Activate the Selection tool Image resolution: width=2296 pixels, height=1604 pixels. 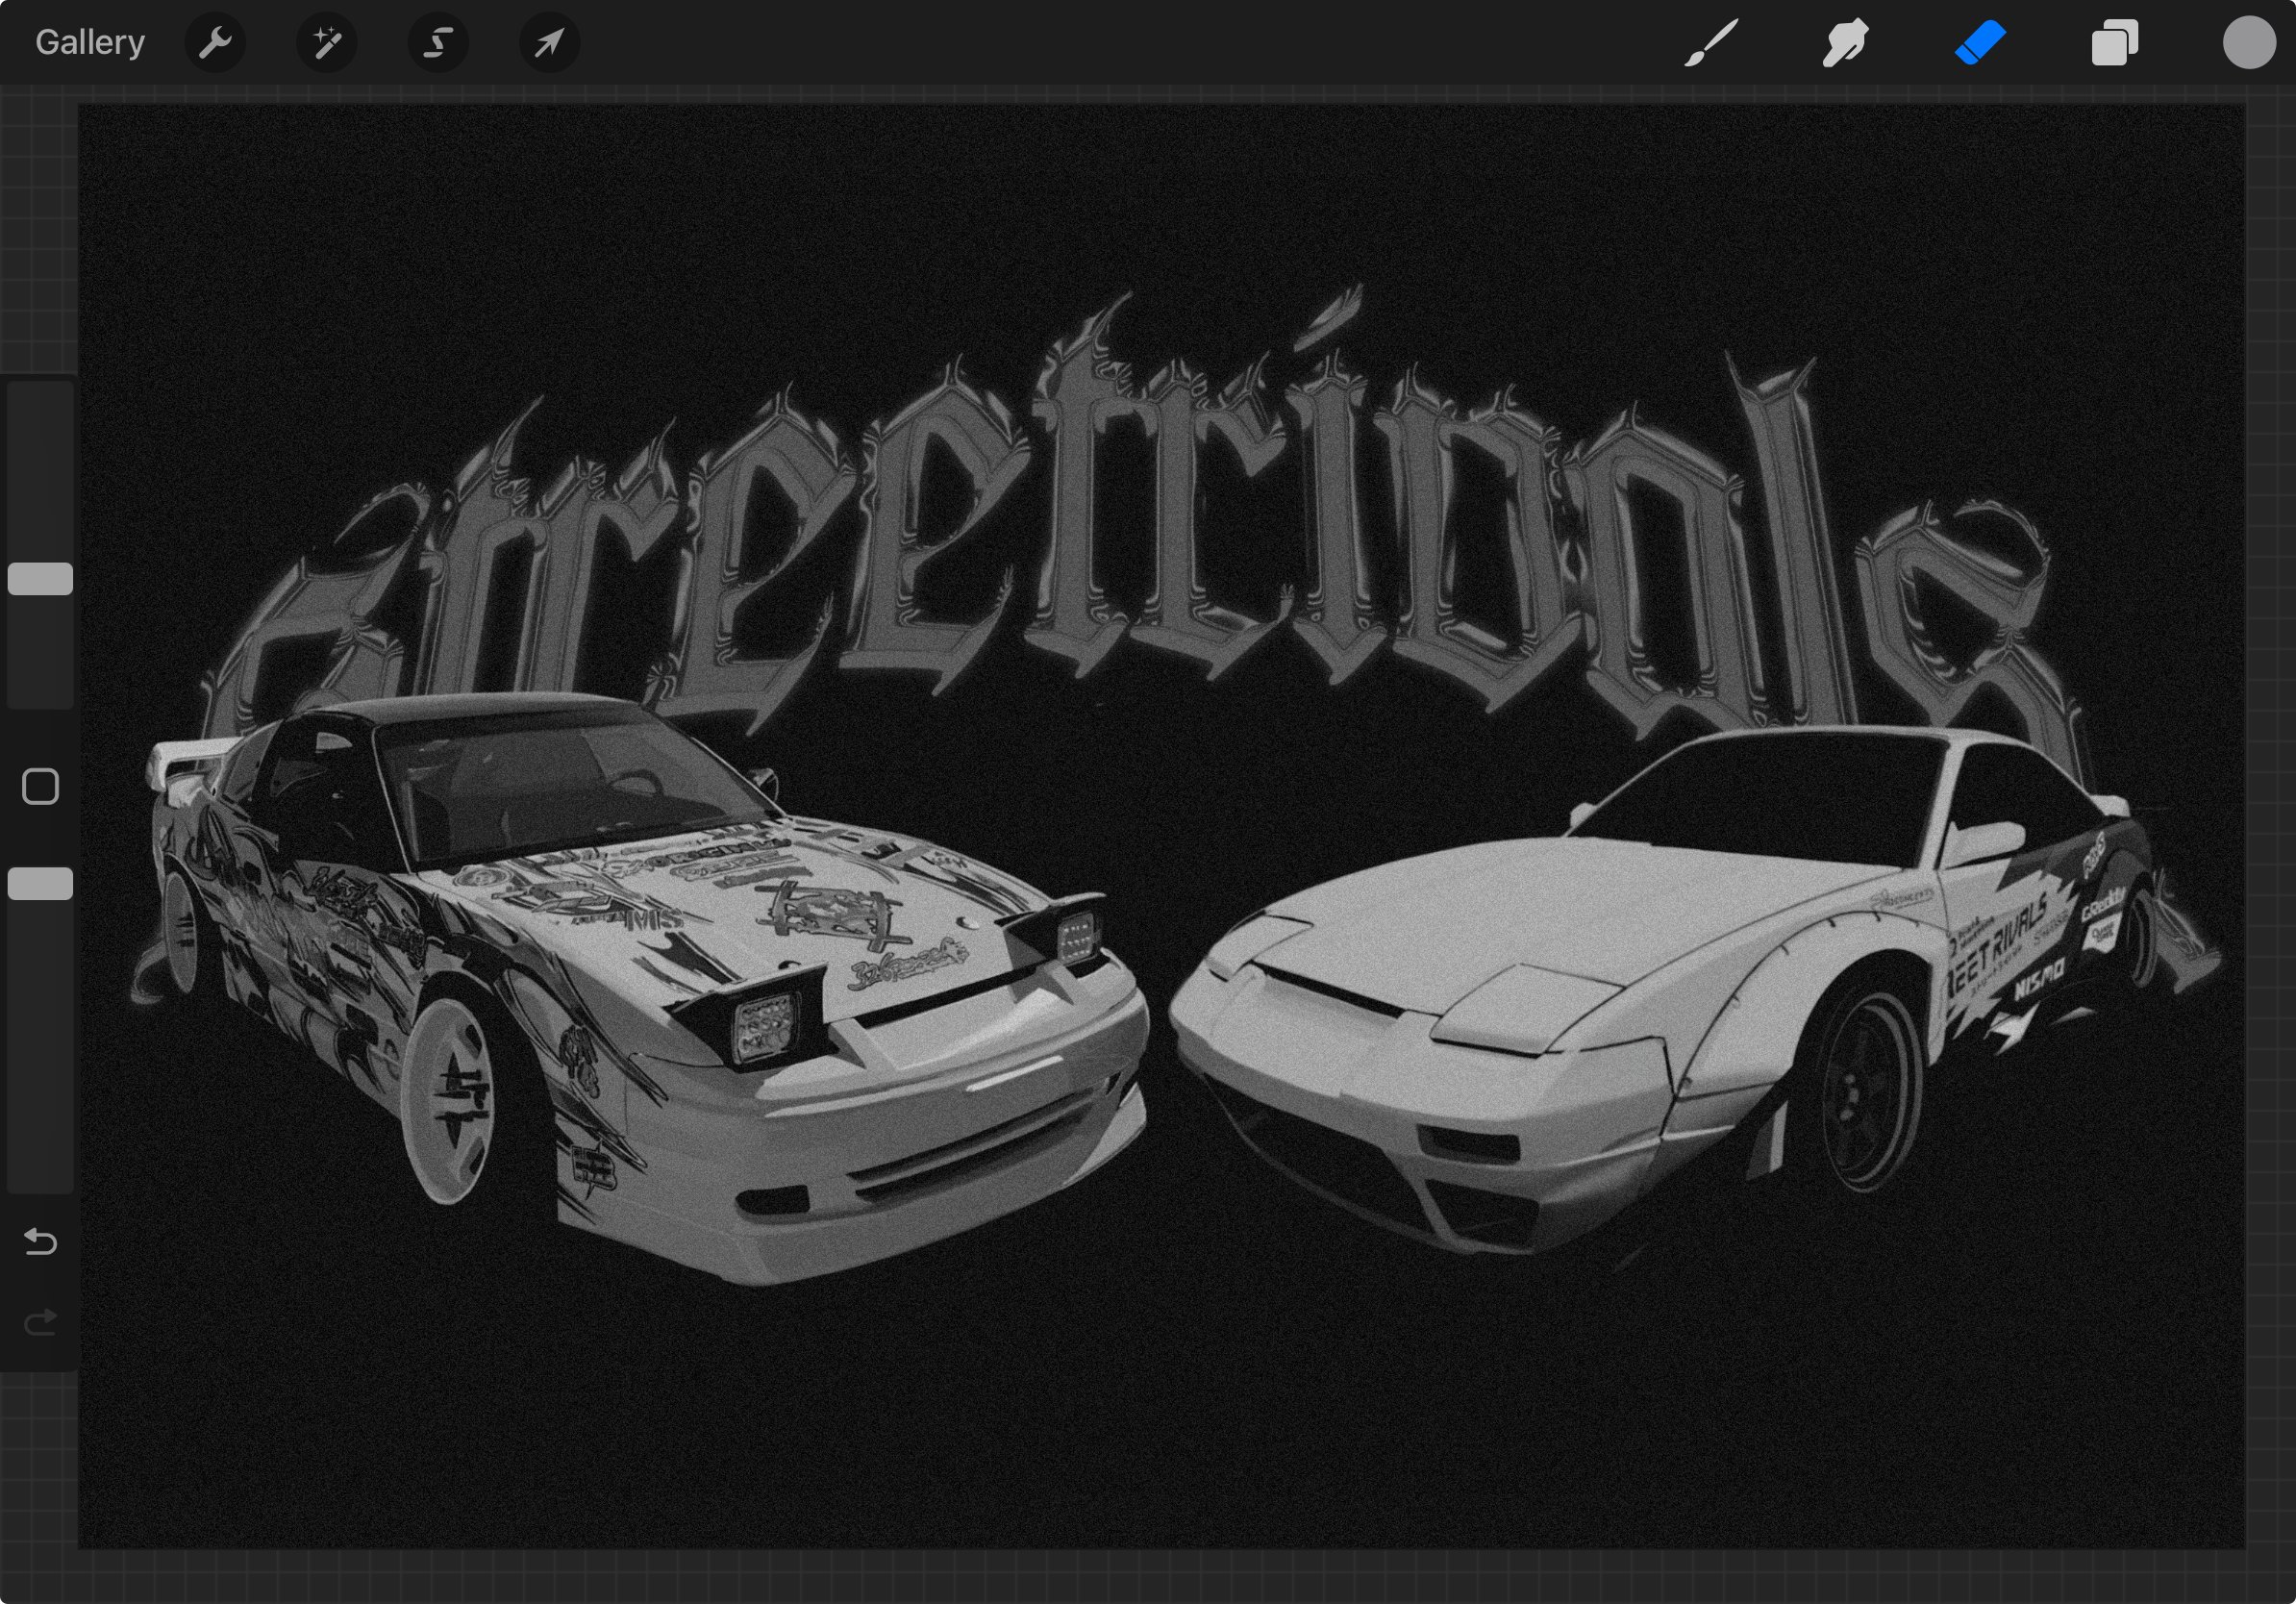coord(438,43)
